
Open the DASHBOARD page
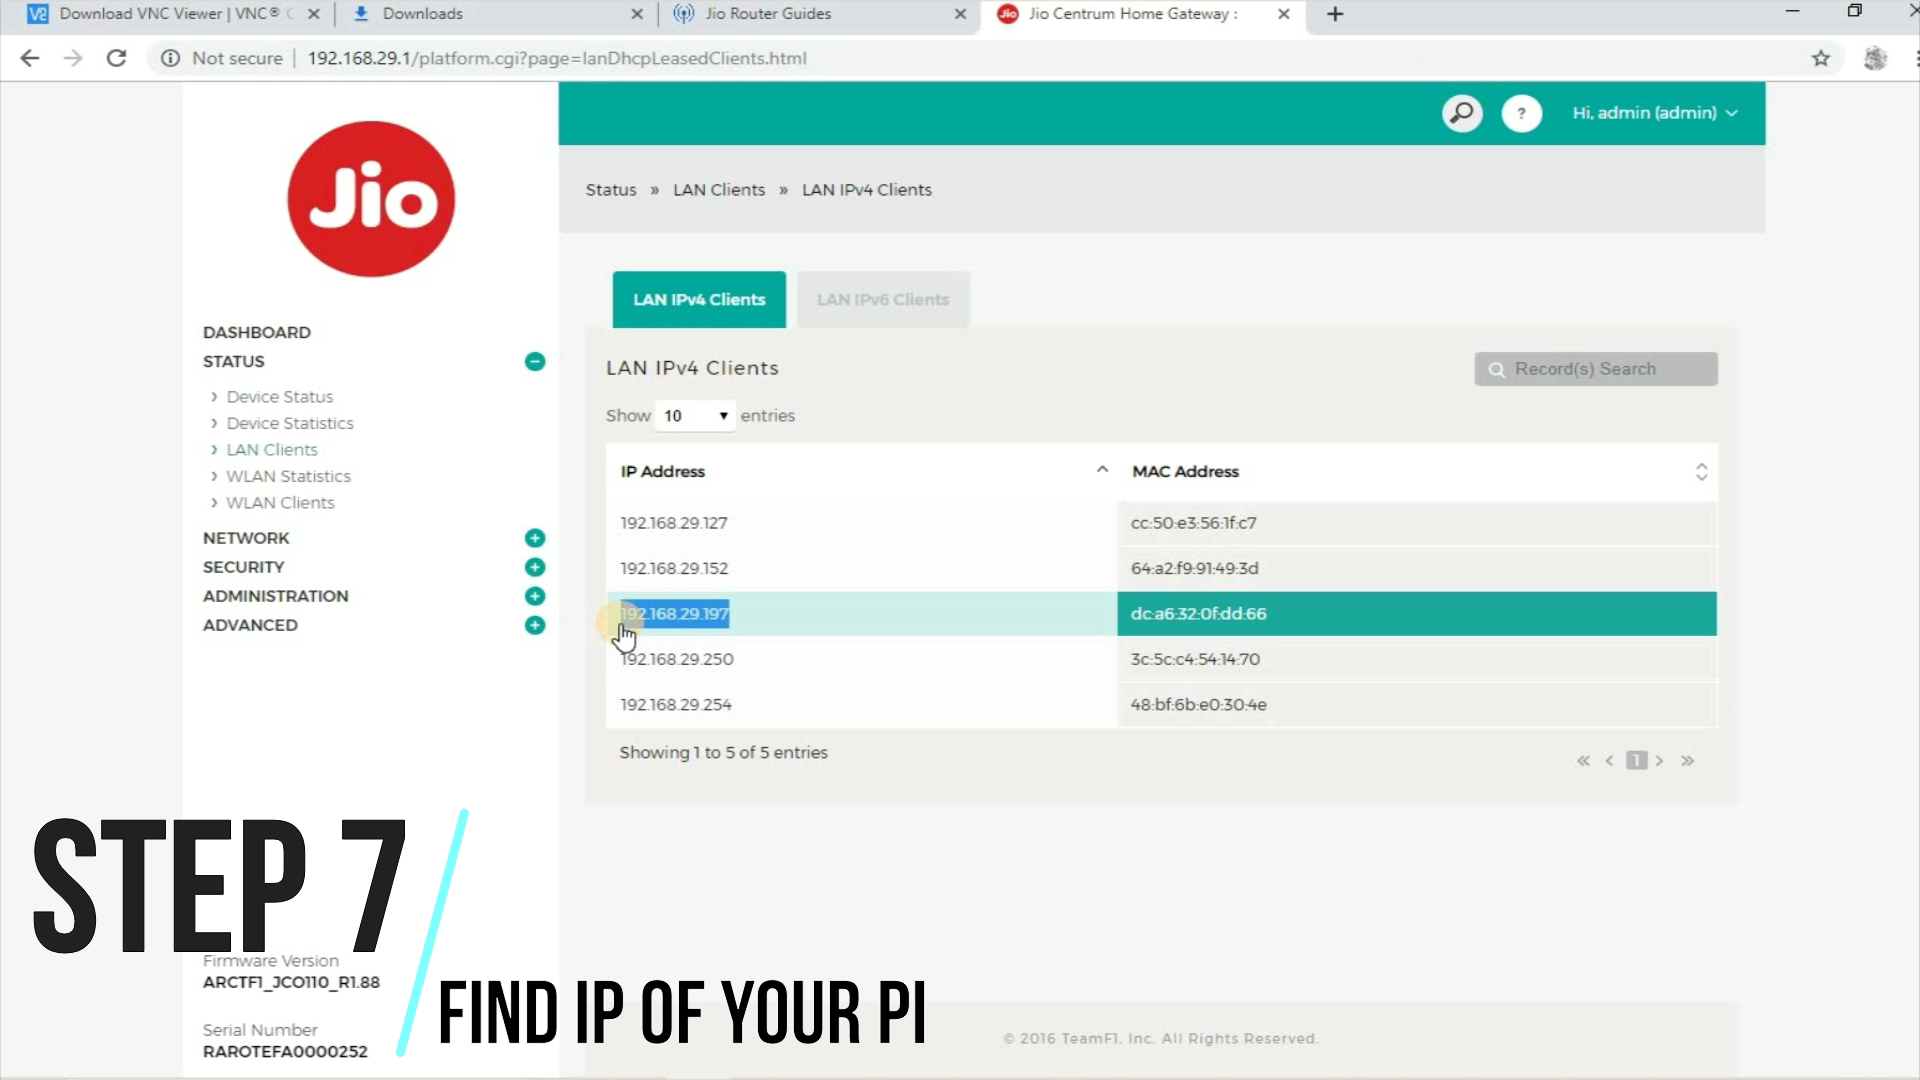(257, 332)
